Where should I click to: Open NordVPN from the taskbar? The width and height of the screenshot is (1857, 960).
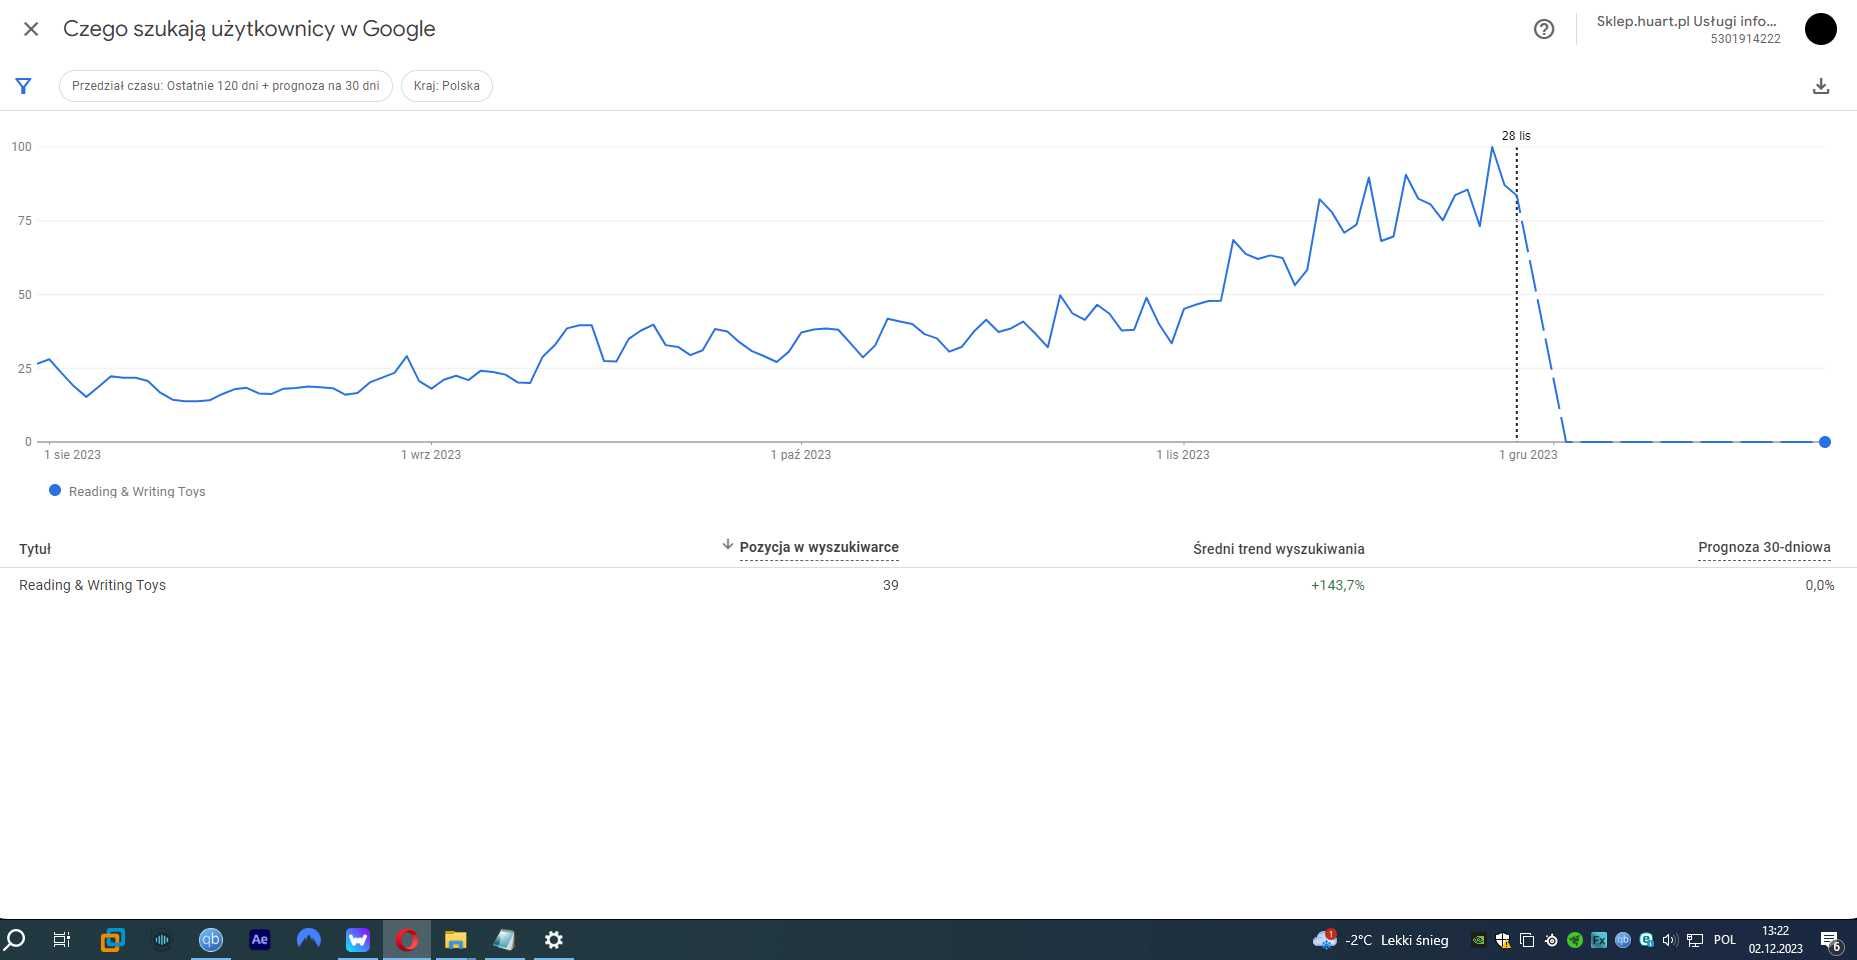(x=308, y=940)
